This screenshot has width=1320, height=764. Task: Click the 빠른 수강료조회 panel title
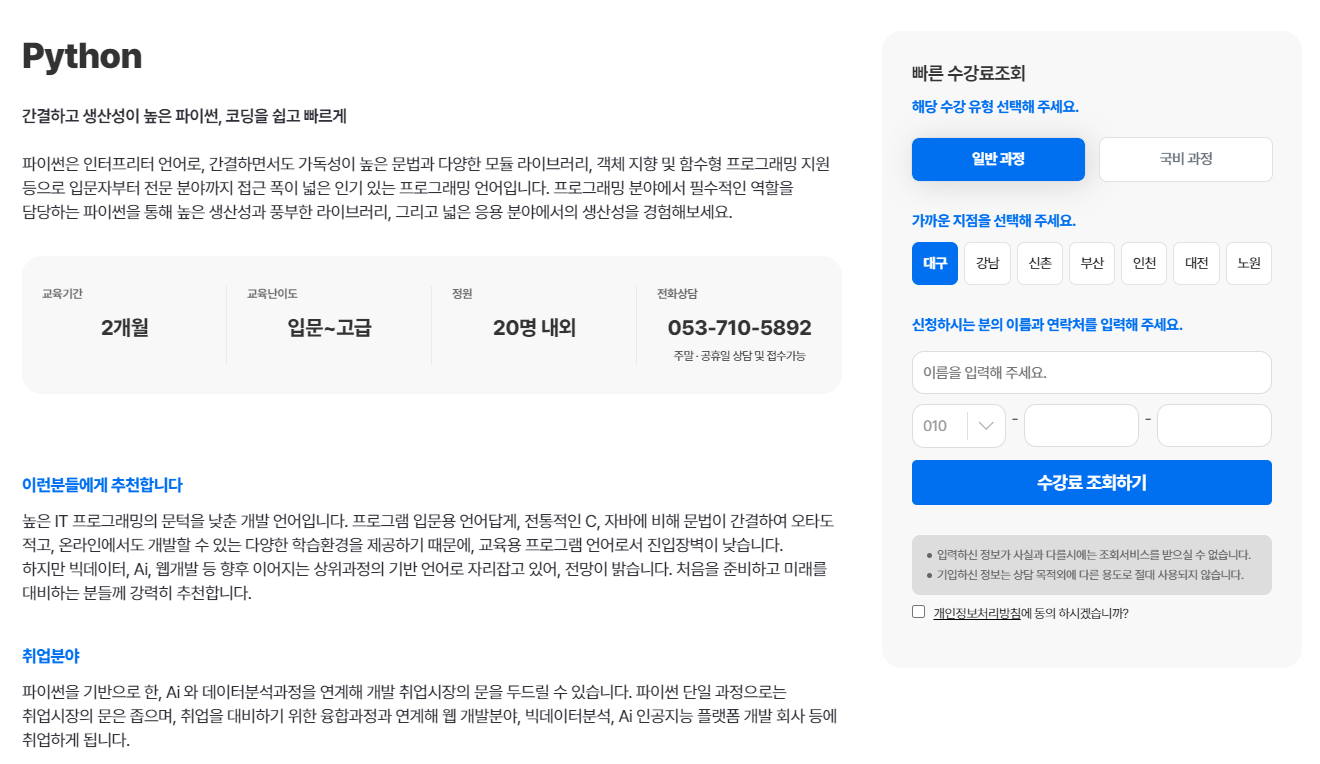coord(969,73)
